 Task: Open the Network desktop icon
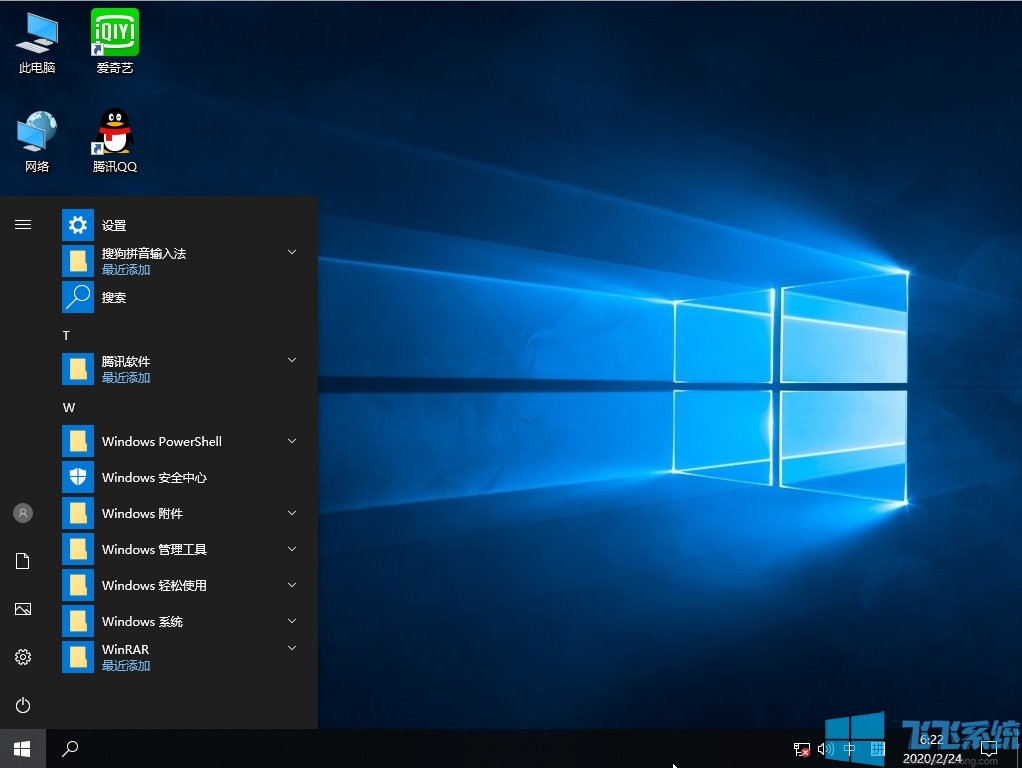pyautogui.click(x=37, y=132)
